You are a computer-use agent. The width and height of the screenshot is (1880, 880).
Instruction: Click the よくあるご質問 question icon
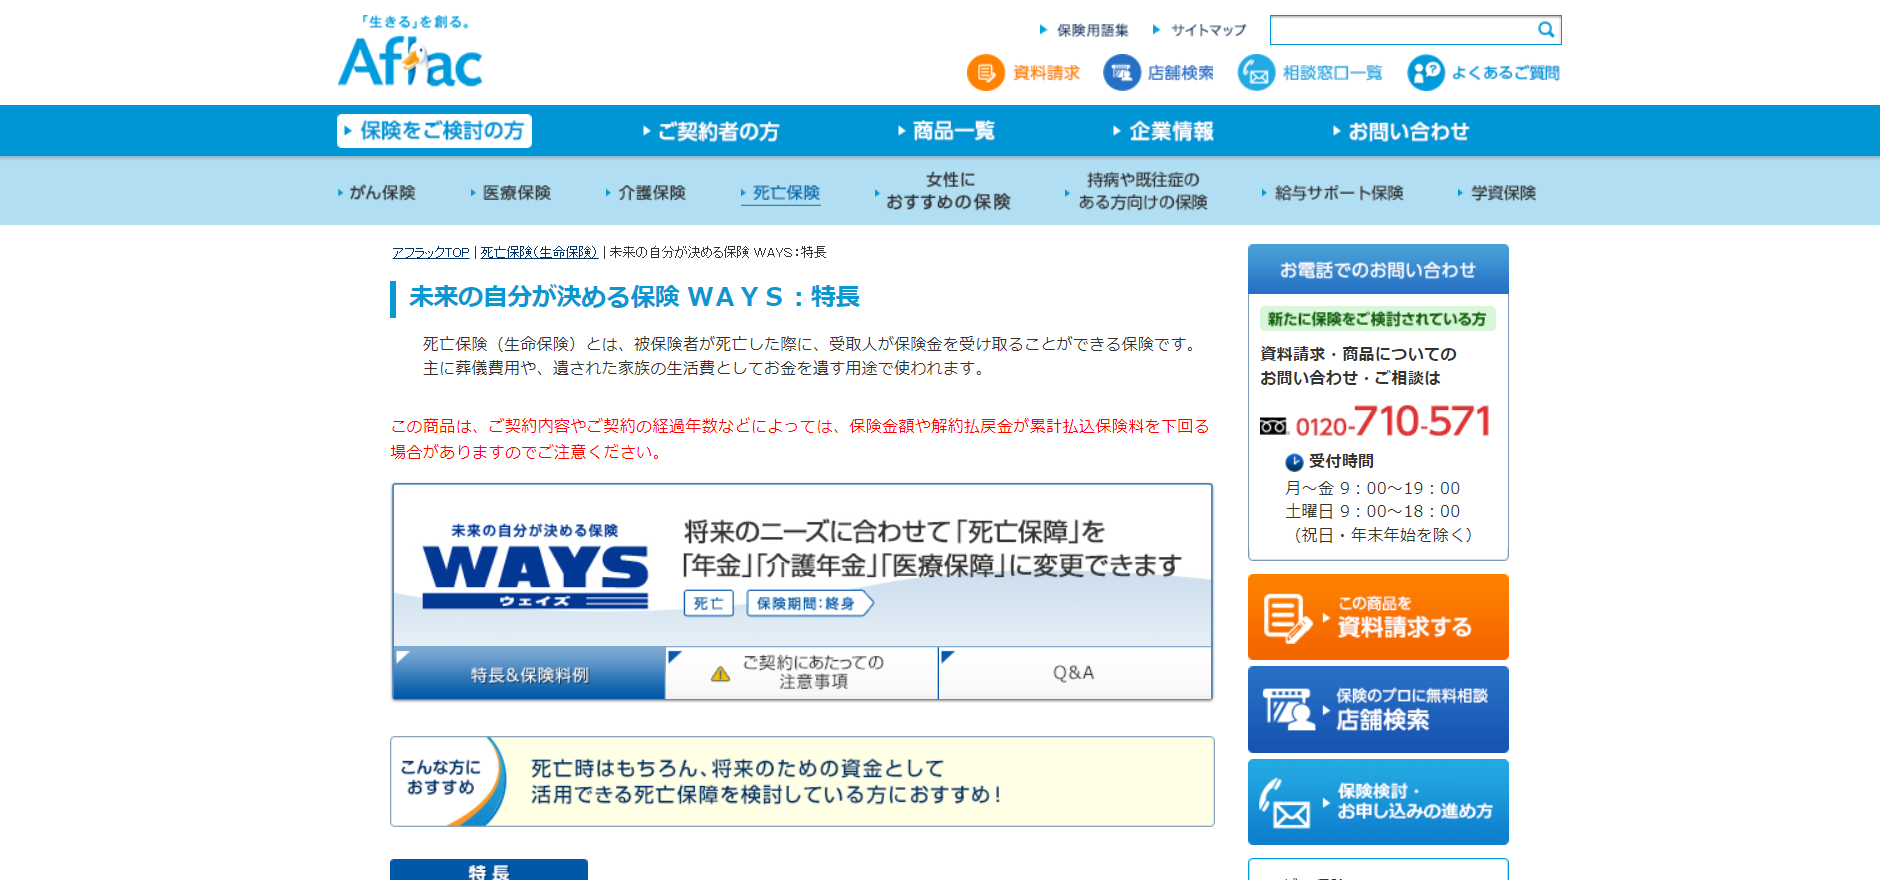click(1426, 73)
